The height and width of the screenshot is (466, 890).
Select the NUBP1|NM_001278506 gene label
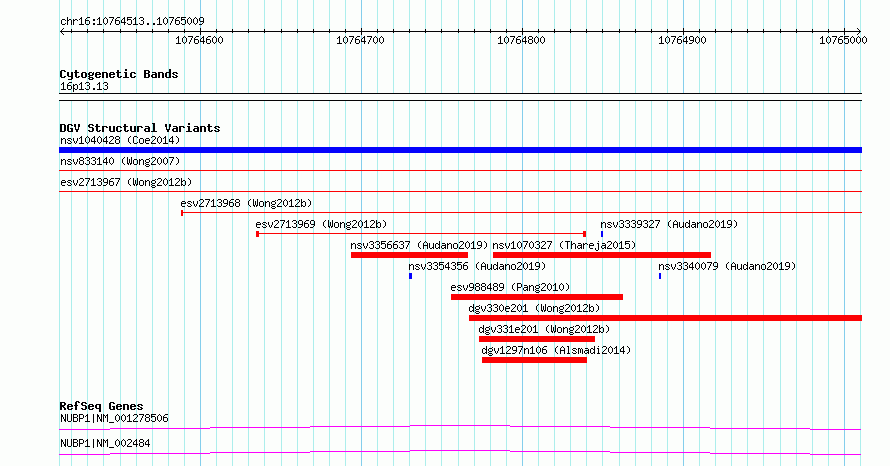coord(114,418)
